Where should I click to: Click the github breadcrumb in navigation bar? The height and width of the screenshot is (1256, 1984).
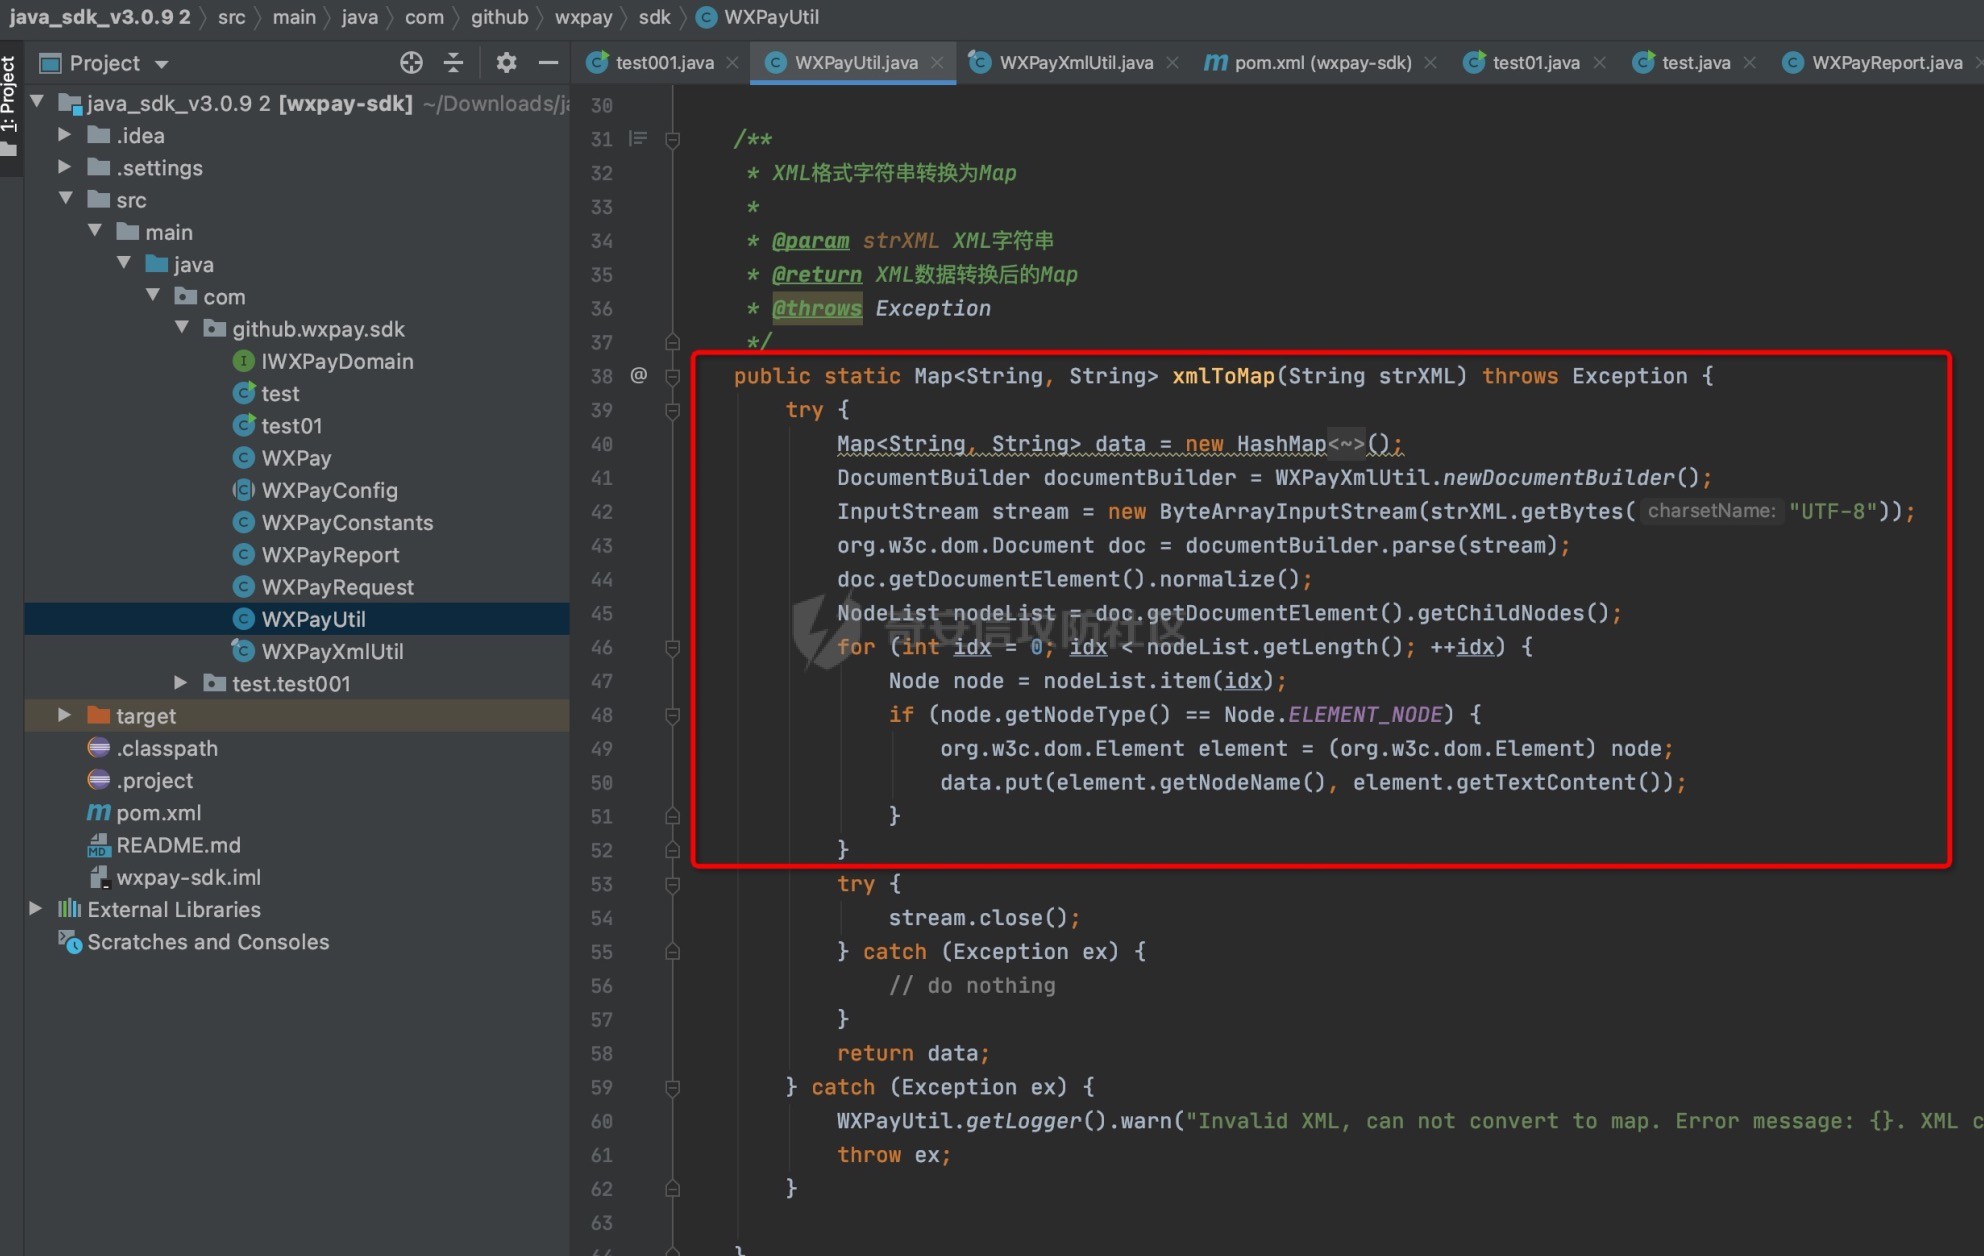(x=499, y=17)
